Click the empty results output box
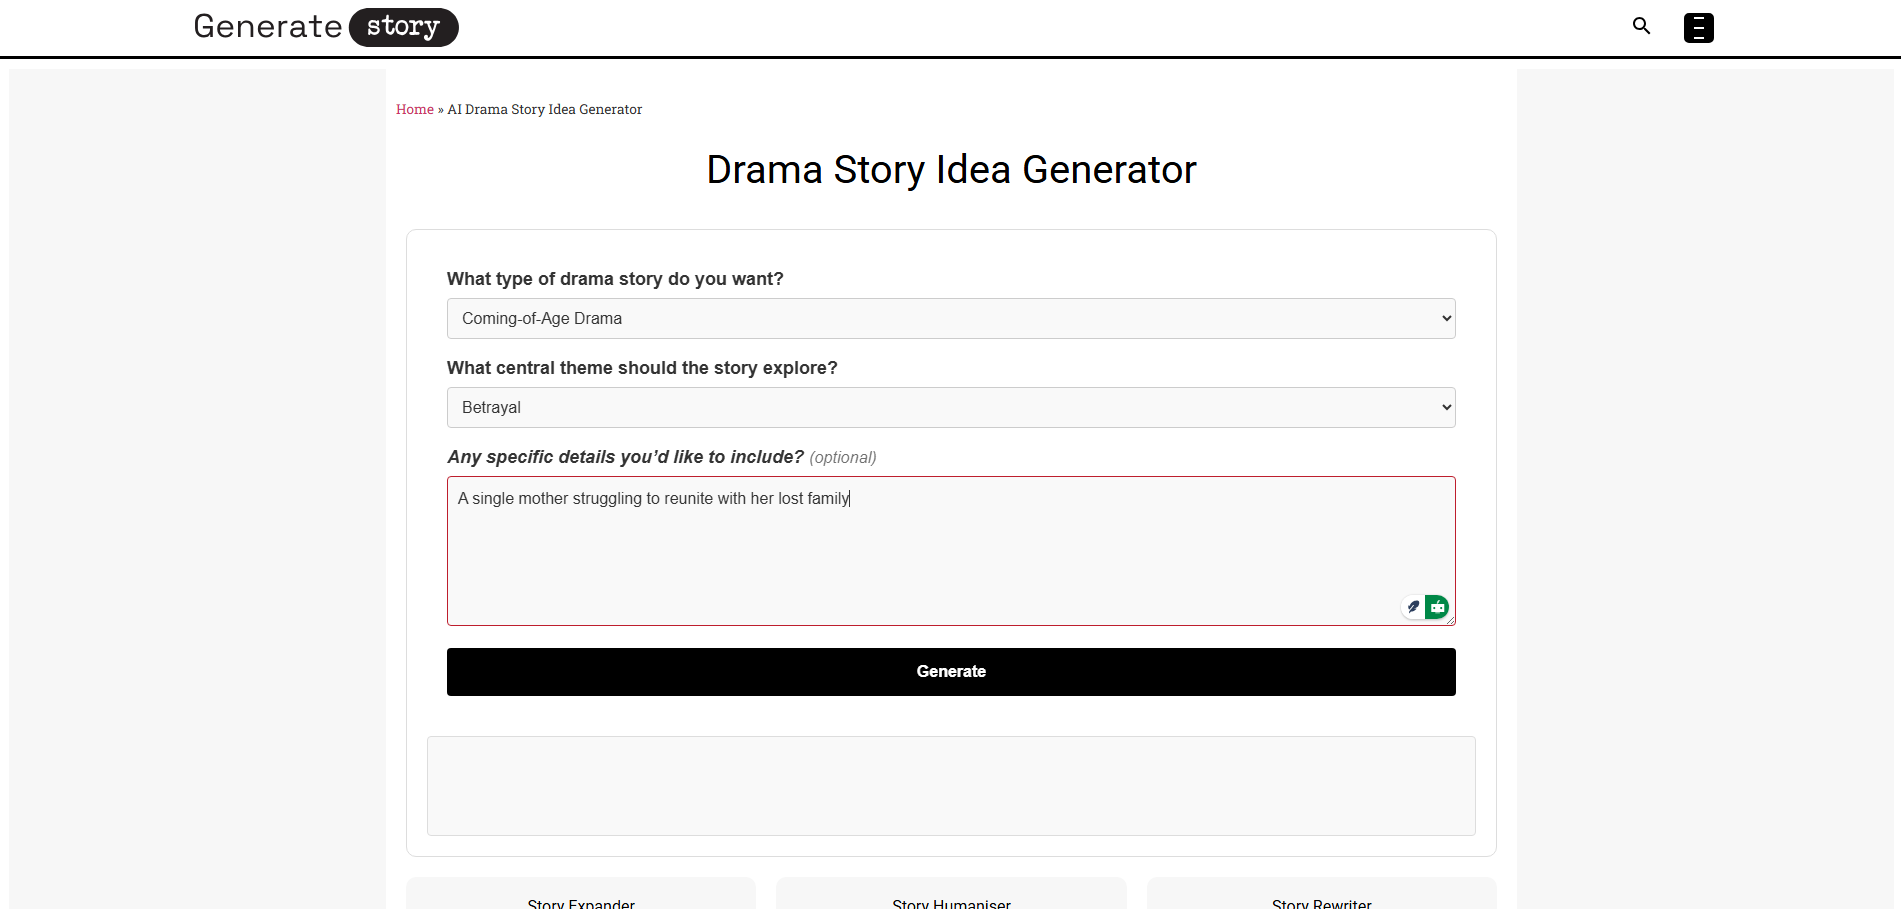Image resolution: width=1901 pixels, height=909 pixels. coord(951,786)
